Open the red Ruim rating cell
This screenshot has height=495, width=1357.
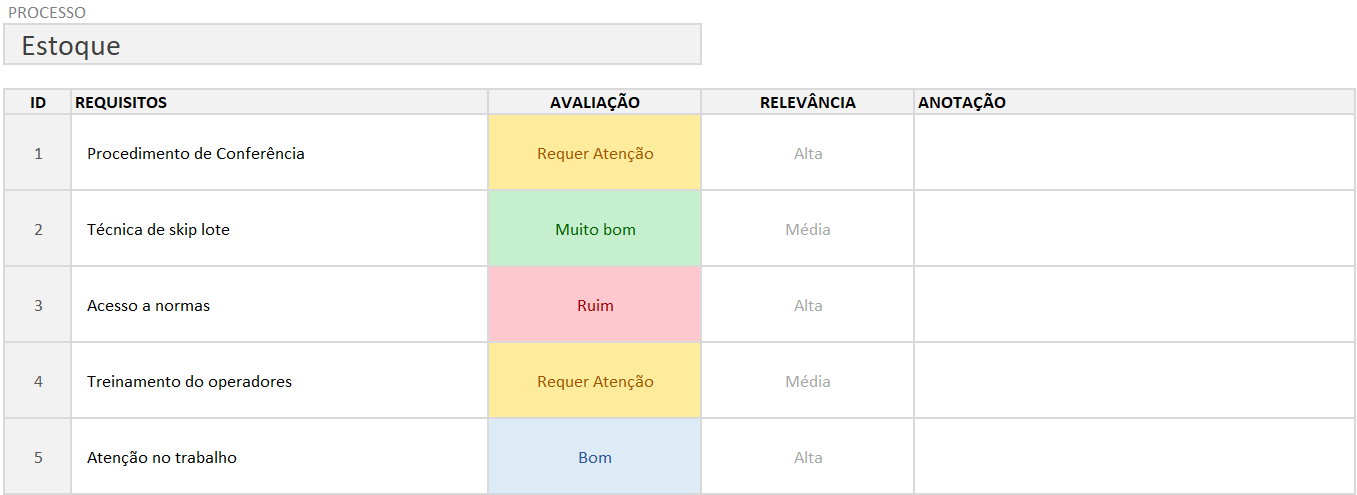coord(595,306)
